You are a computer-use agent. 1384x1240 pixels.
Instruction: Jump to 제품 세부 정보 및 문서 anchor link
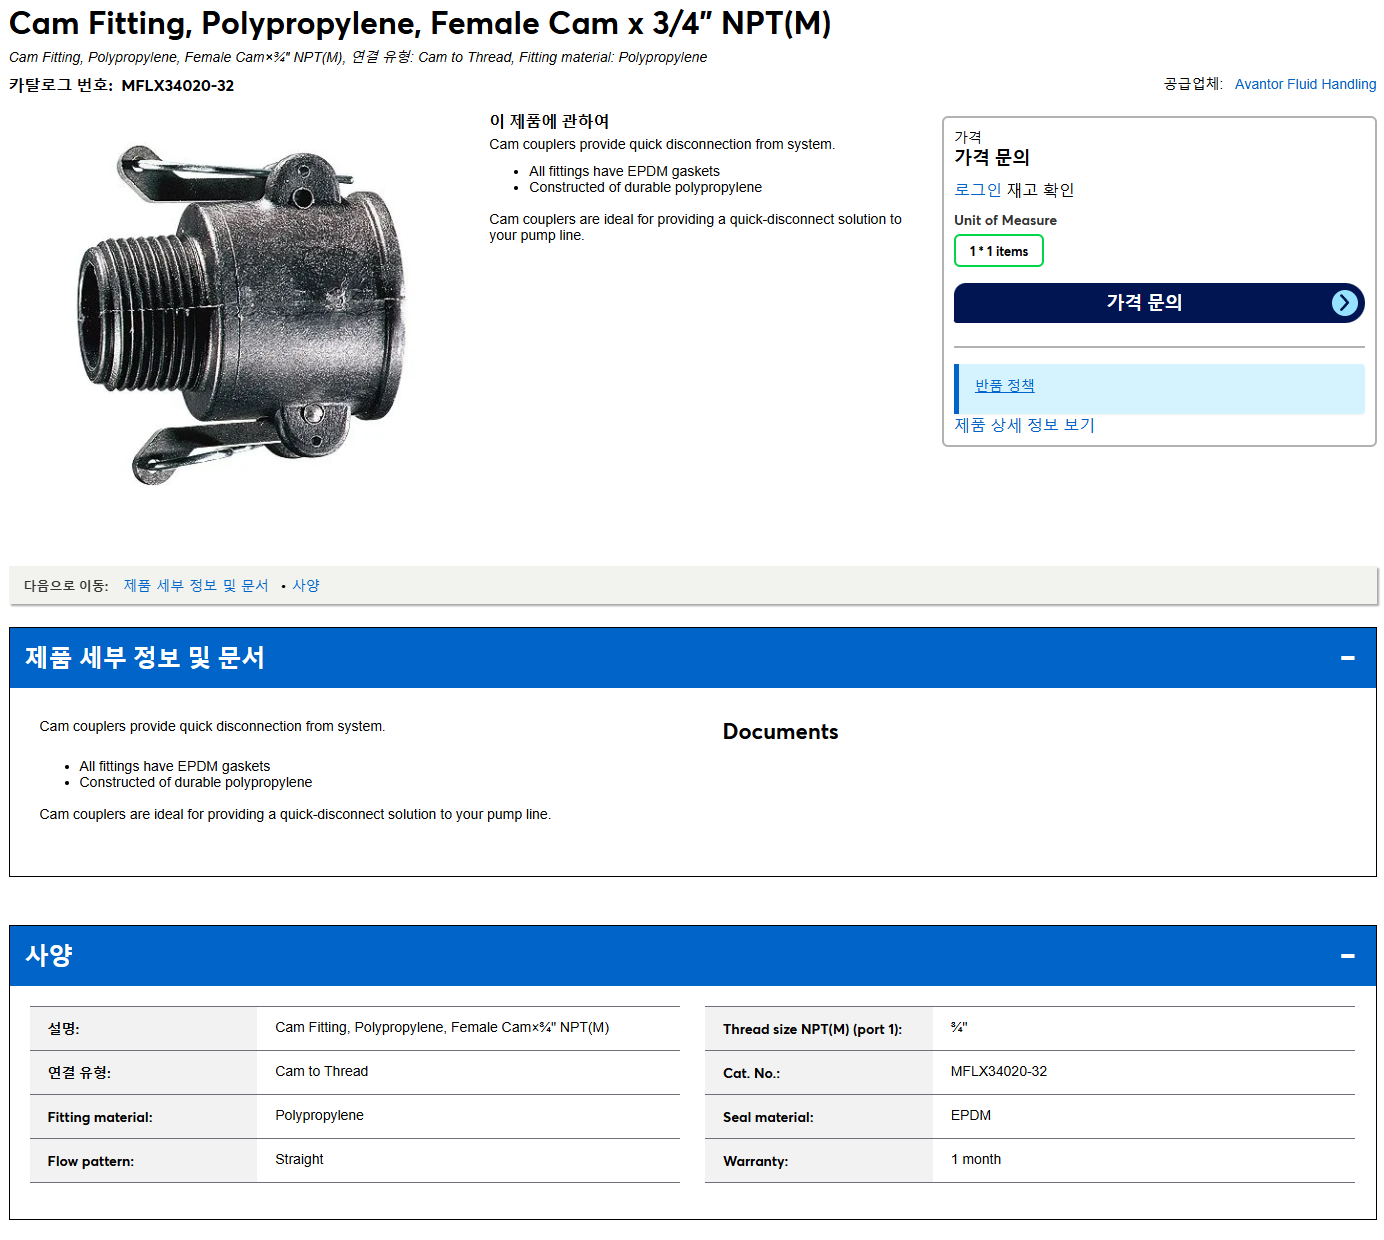tap(196, 586)
